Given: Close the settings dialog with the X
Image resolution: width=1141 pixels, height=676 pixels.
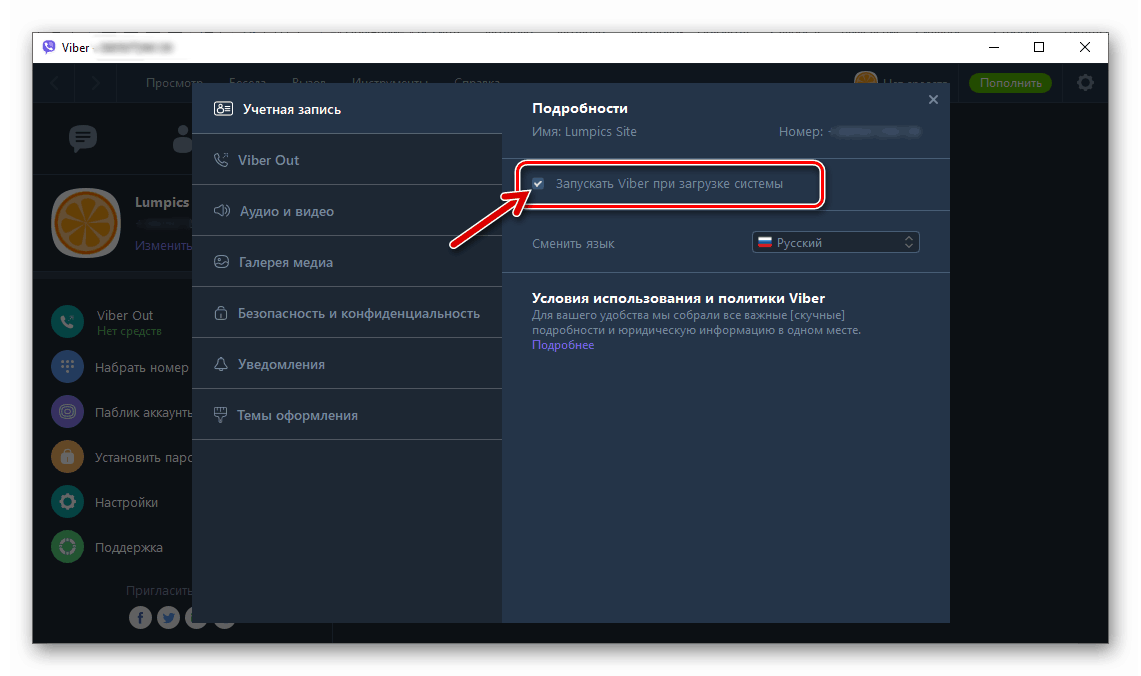Looking at the screenshot, I should [x=933, y=100].
